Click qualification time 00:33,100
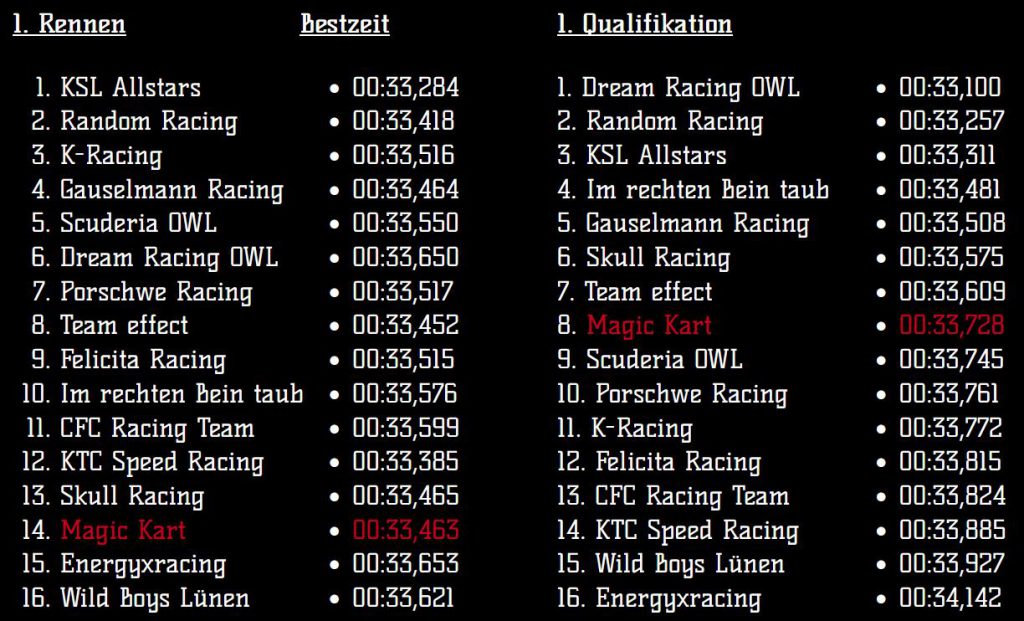This screenshot has width=1024, height=621. click(x=950, y=88)
